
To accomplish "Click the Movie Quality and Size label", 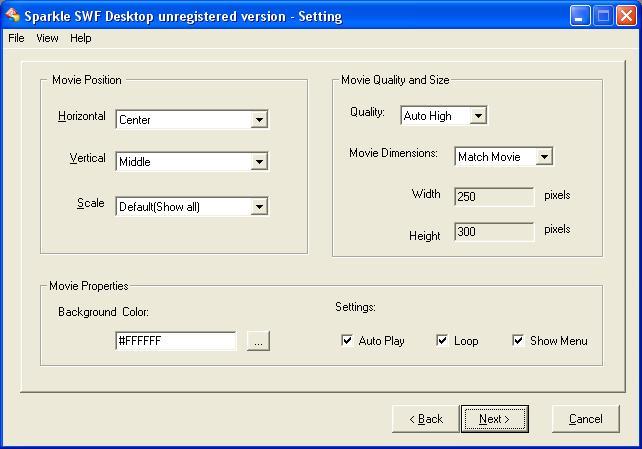I will [395, 80].
